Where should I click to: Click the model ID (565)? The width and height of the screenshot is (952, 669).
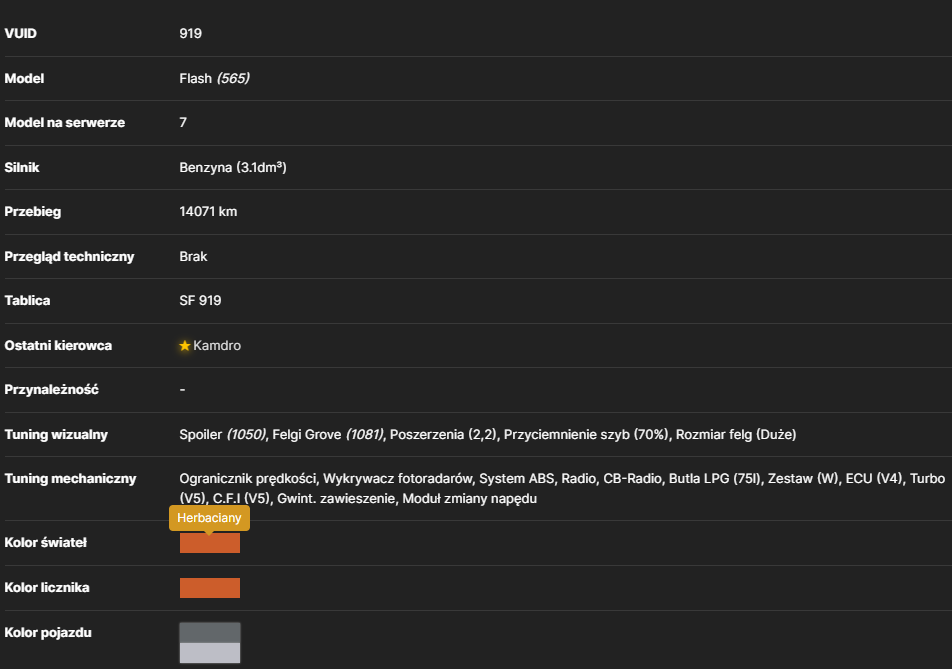click(233, 78)
